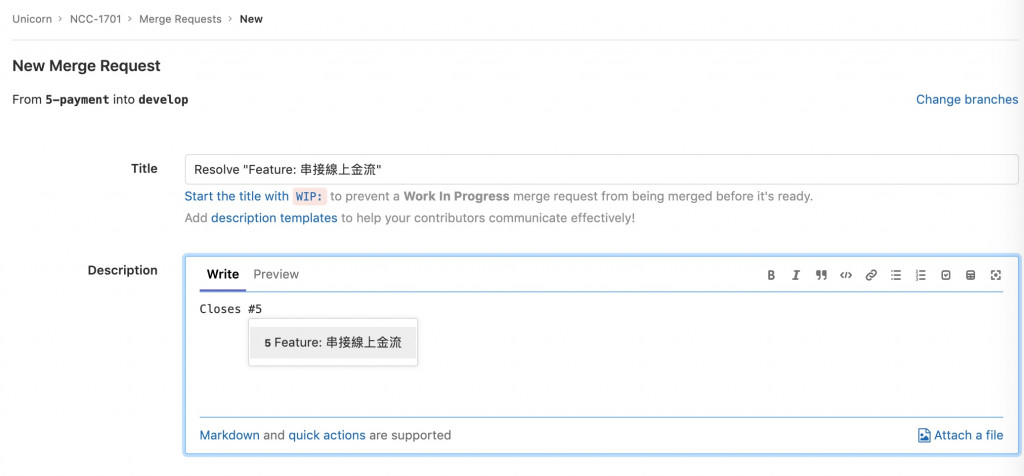Insert a blockquote in the description
Image resolution: width=1024 pixels, height=476 pixels.
[821, 275]
